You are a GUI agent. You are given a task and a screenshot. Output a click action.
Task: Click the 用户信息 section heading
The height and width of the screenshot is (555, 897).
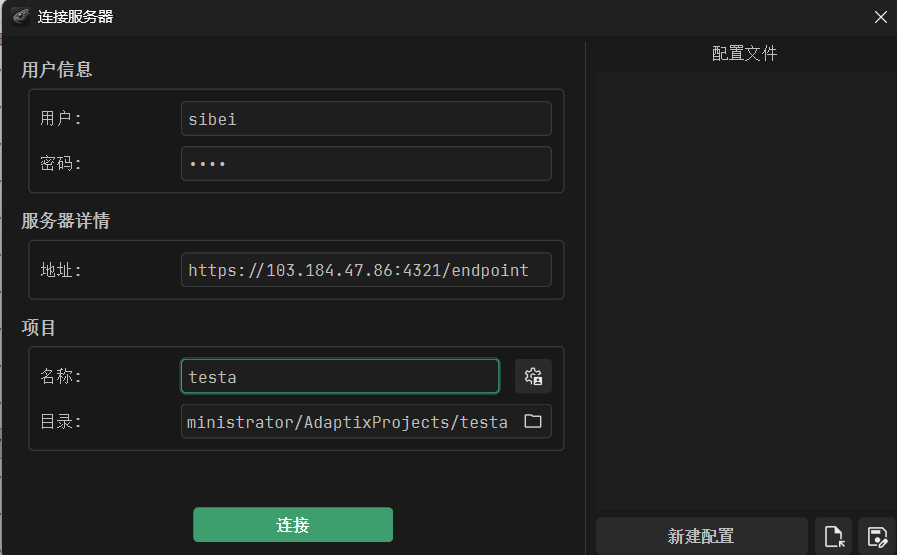pos(57,70)
